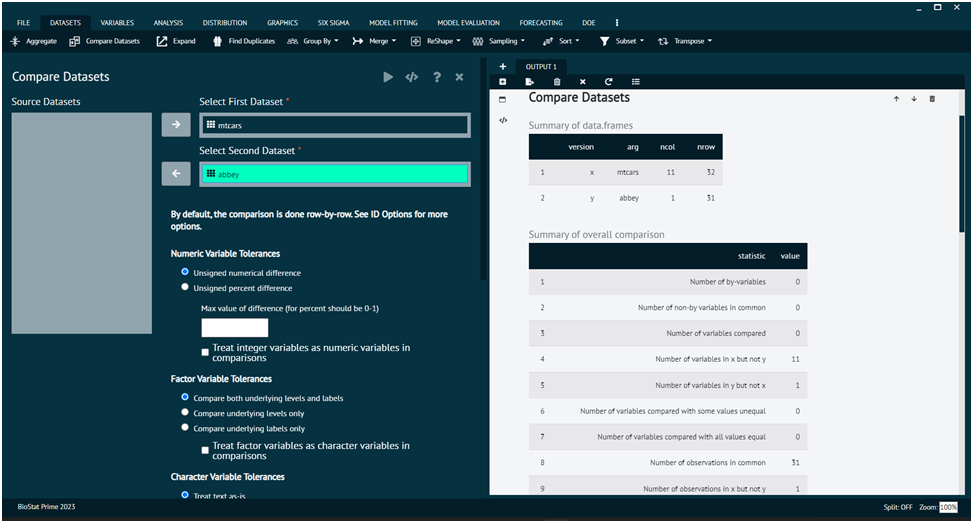Open the Compare Datasets help question mark

tap(437, 77)
